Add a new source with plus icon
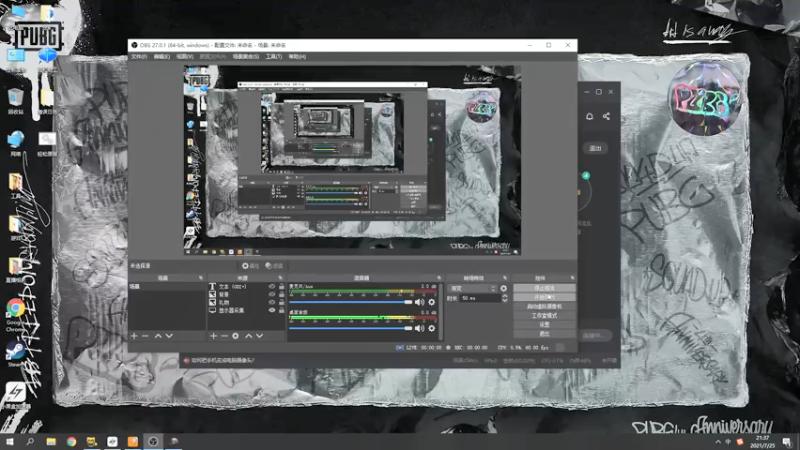Image resolution: width=800 pixels, height=450 pixels. click(213, 336)
